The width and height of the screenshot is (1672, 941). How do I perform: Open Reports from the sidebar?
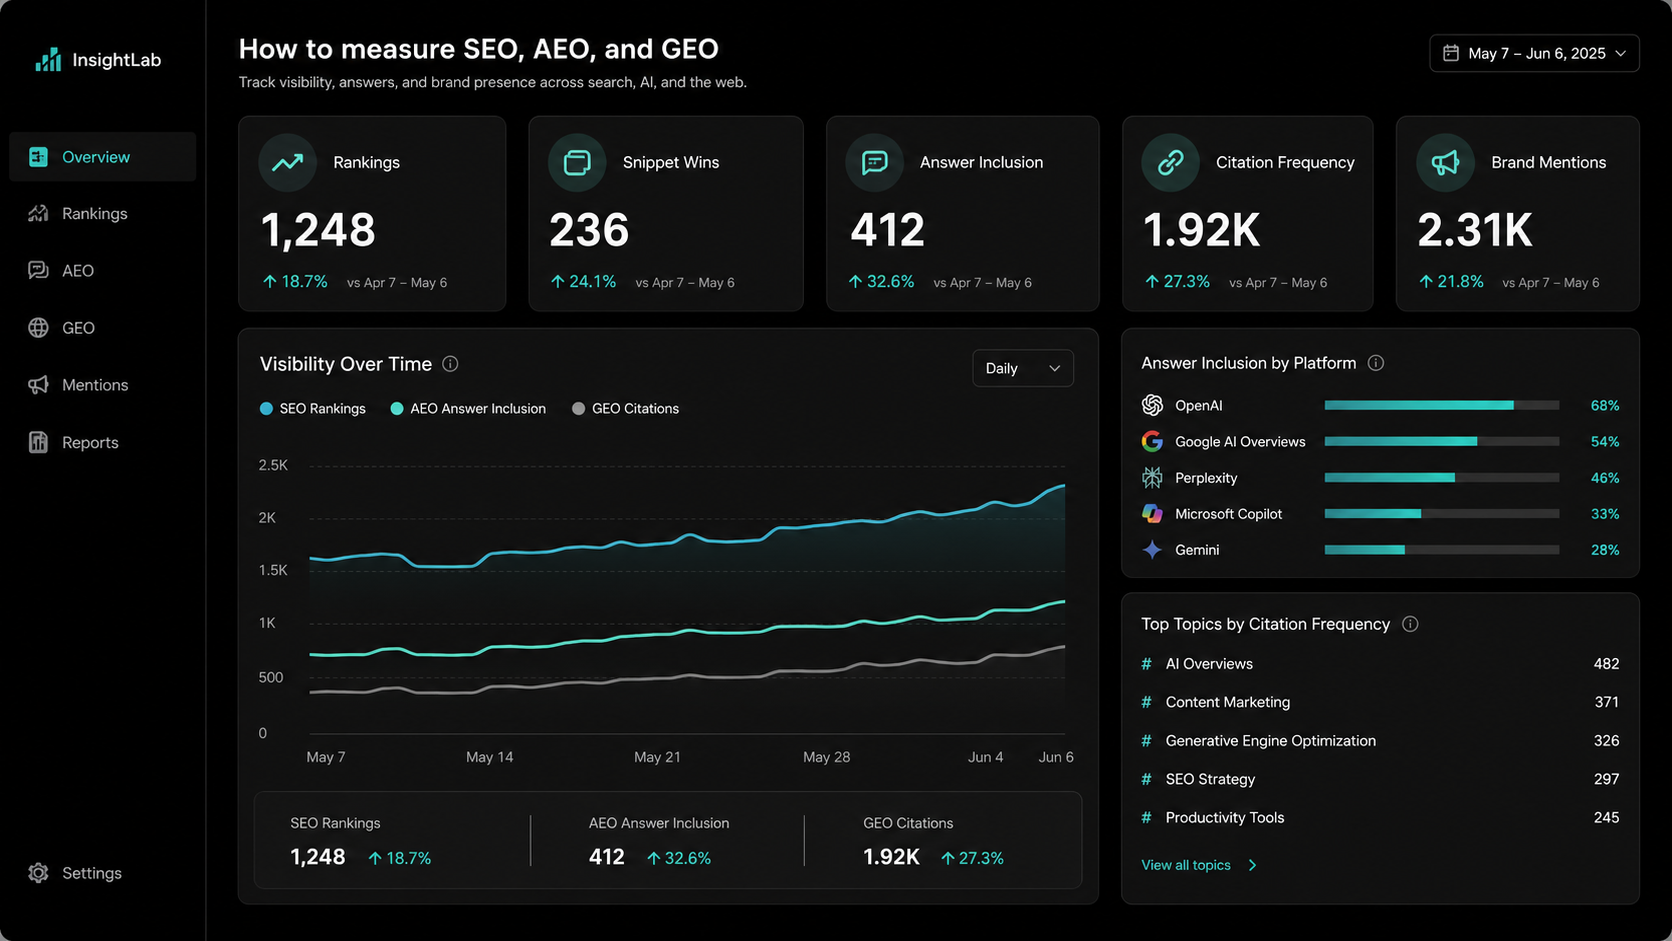tap(90, 443)
